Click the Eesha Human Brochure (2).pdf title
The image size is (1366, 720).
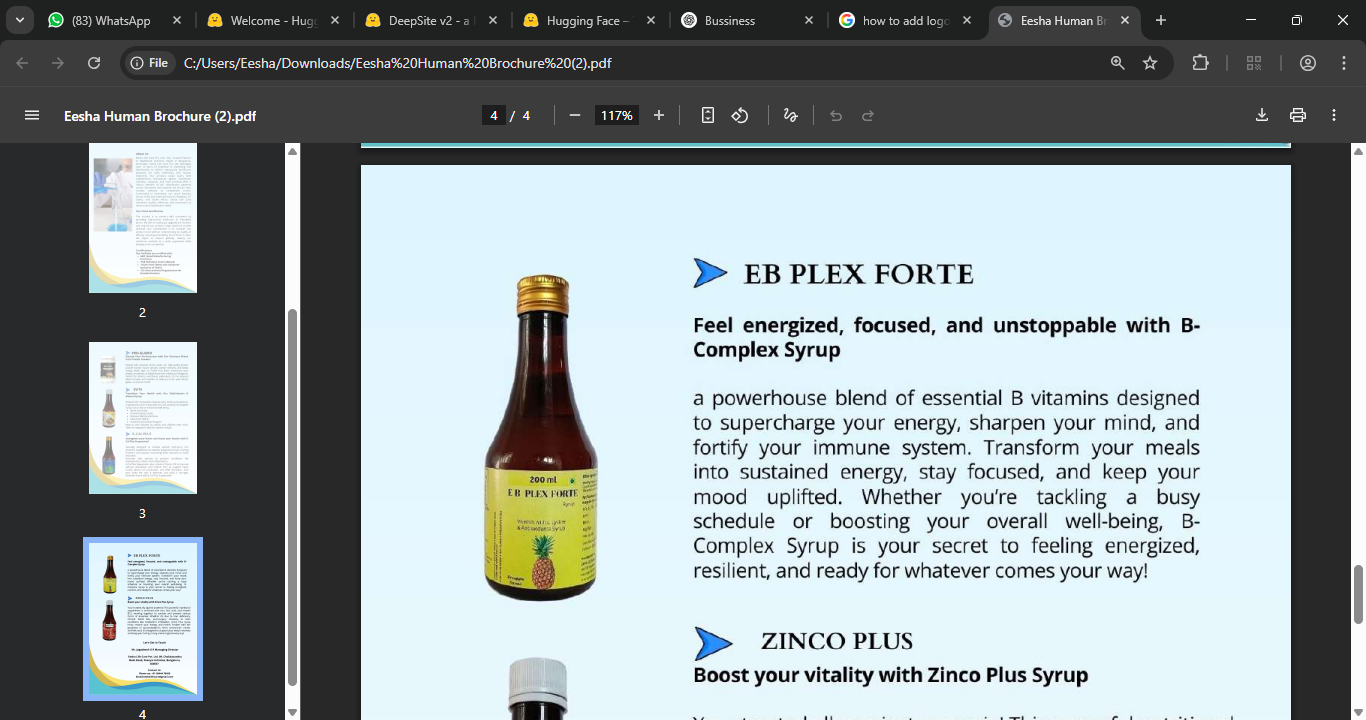click(x=160, y=116)
